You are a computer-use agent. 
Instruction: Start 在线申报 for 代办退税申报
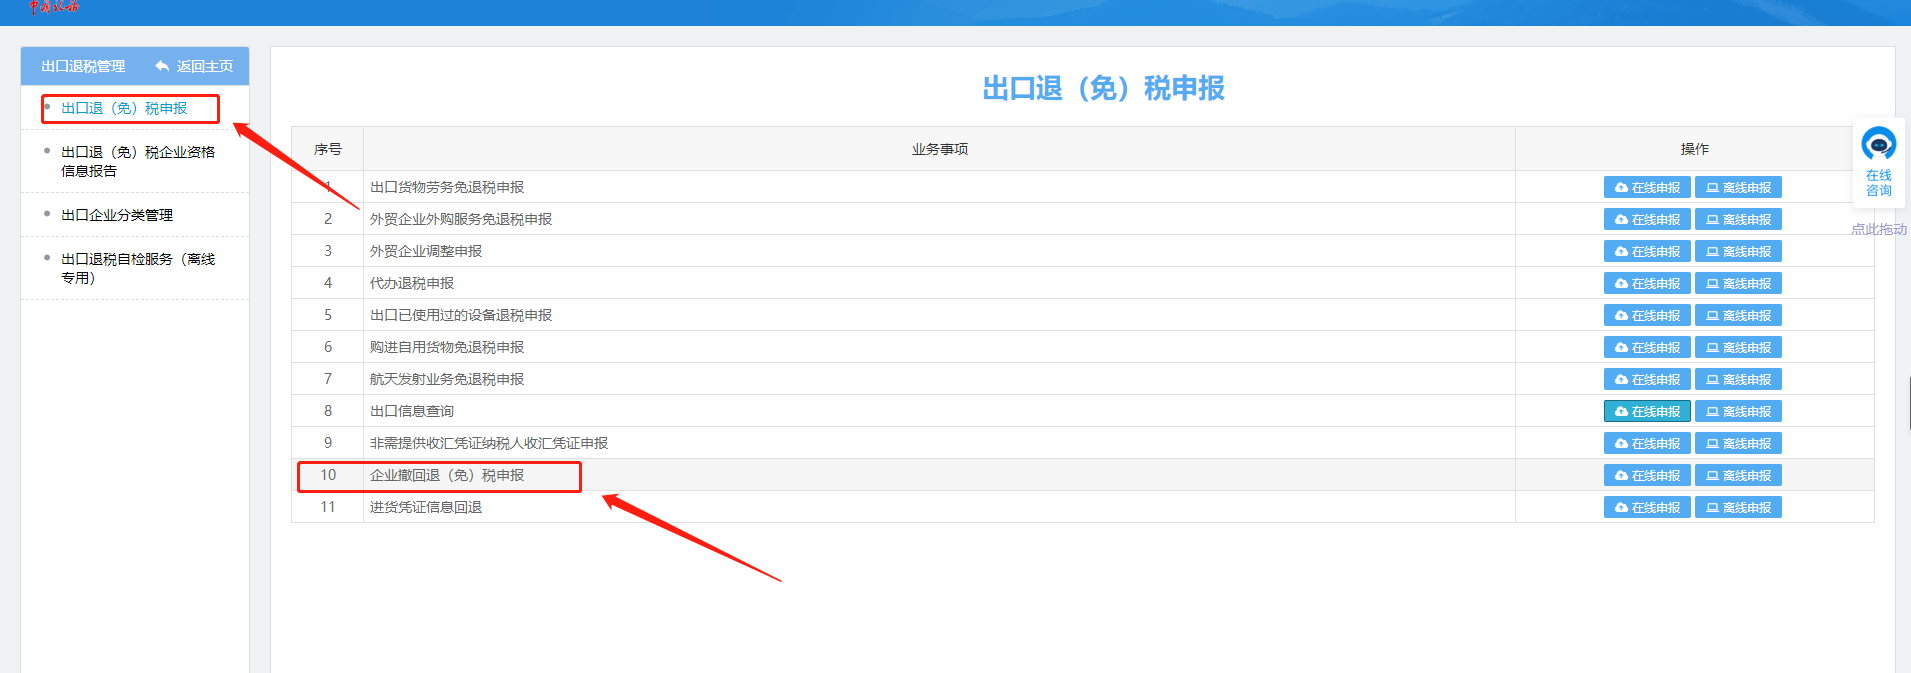[x=1646, y=284]
